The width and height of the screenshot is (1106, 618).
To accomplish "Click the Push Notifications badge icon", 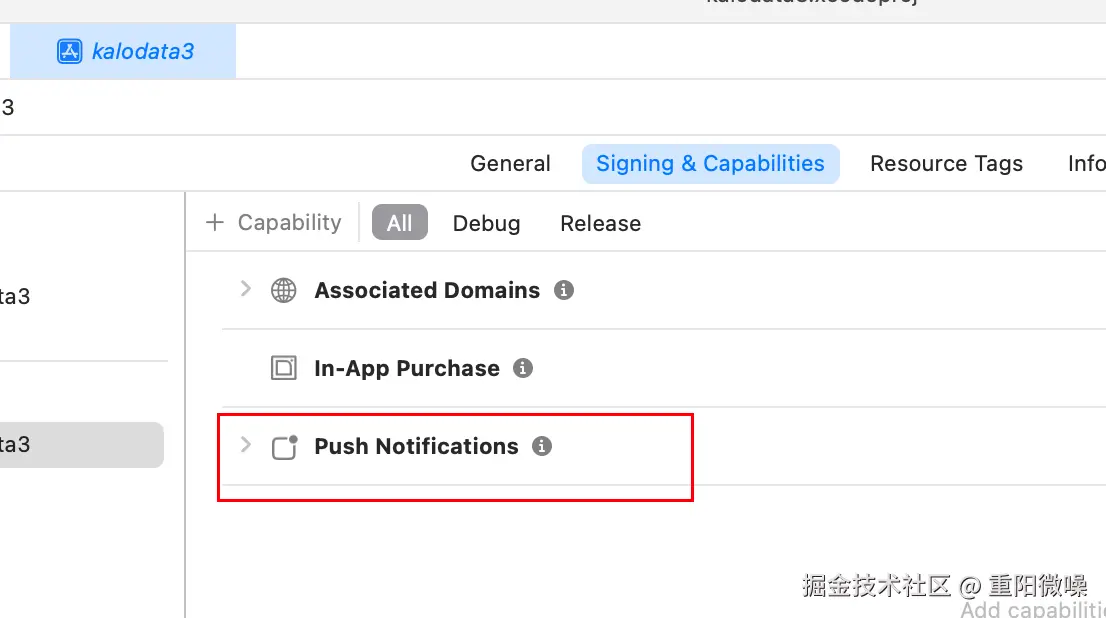I will (x=285, y=447).
